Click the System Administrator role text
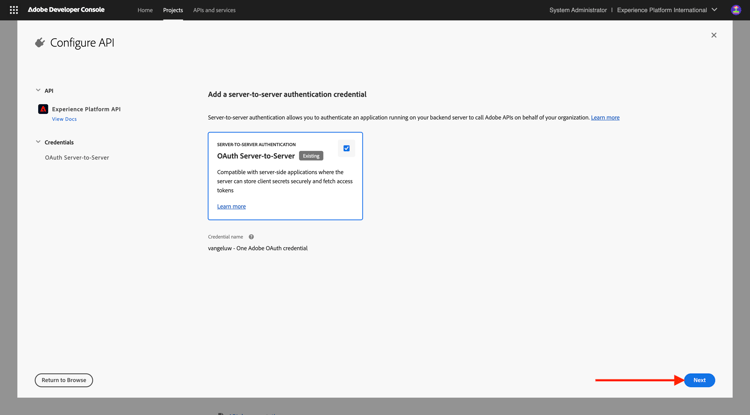 coord(578,10)
